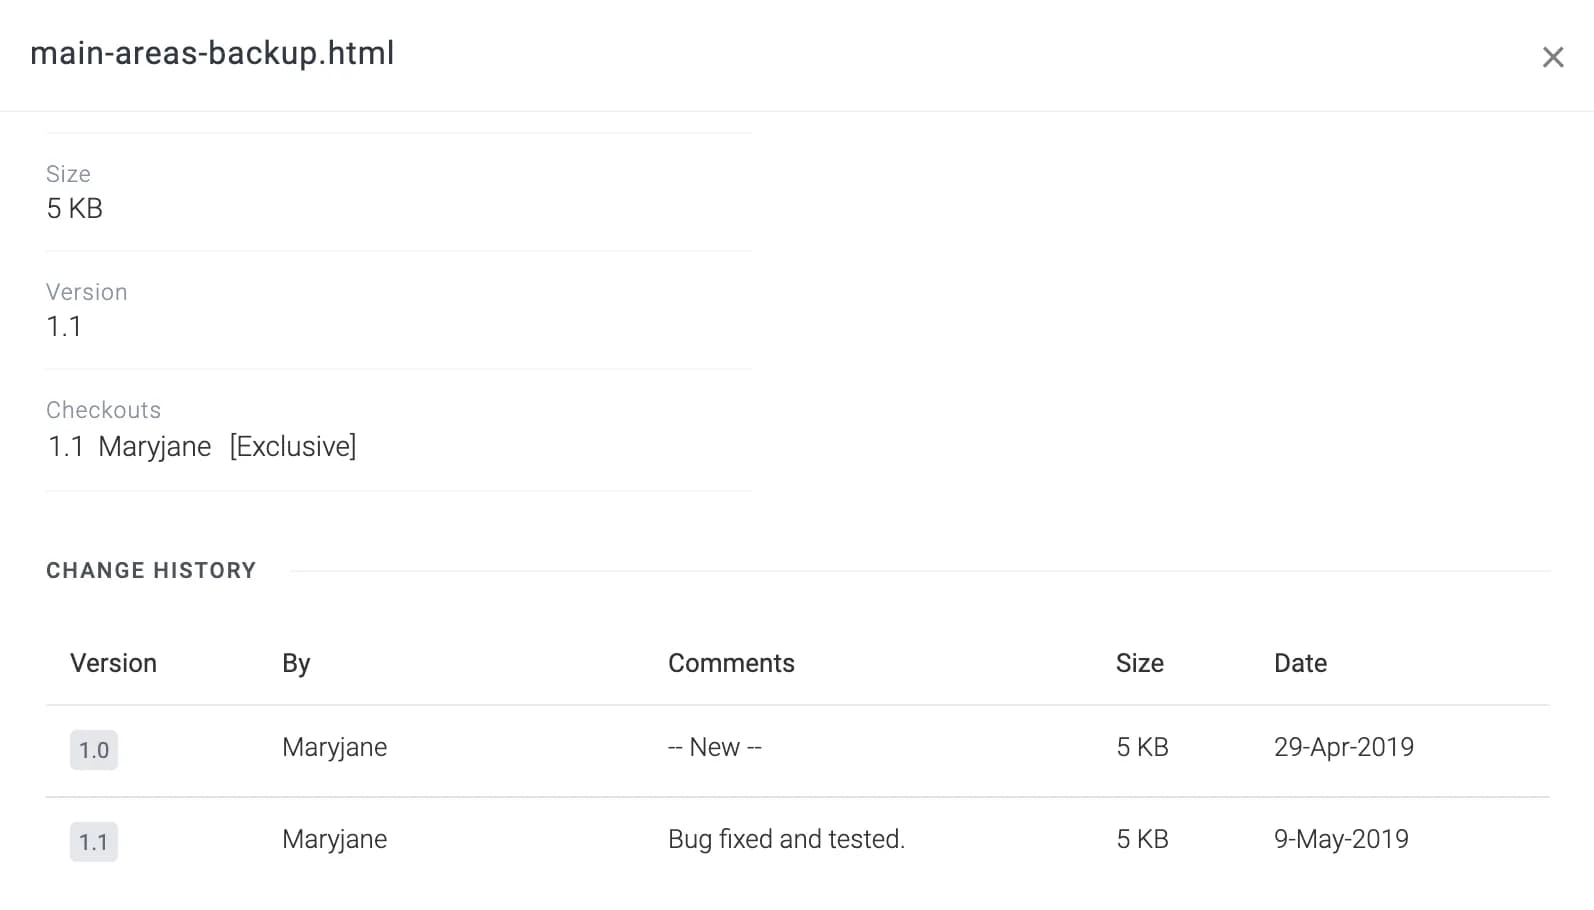Viewport: 1594px width, 910px height.
Task: Click the Maryjane checkout entry
Action: coord(155,447)
